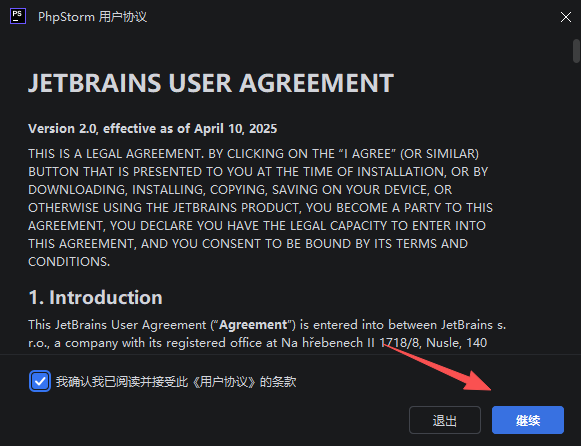Click the vertical scrollbar thumb of agreement text
581x446 pixels.
click(x=576, y=51)
